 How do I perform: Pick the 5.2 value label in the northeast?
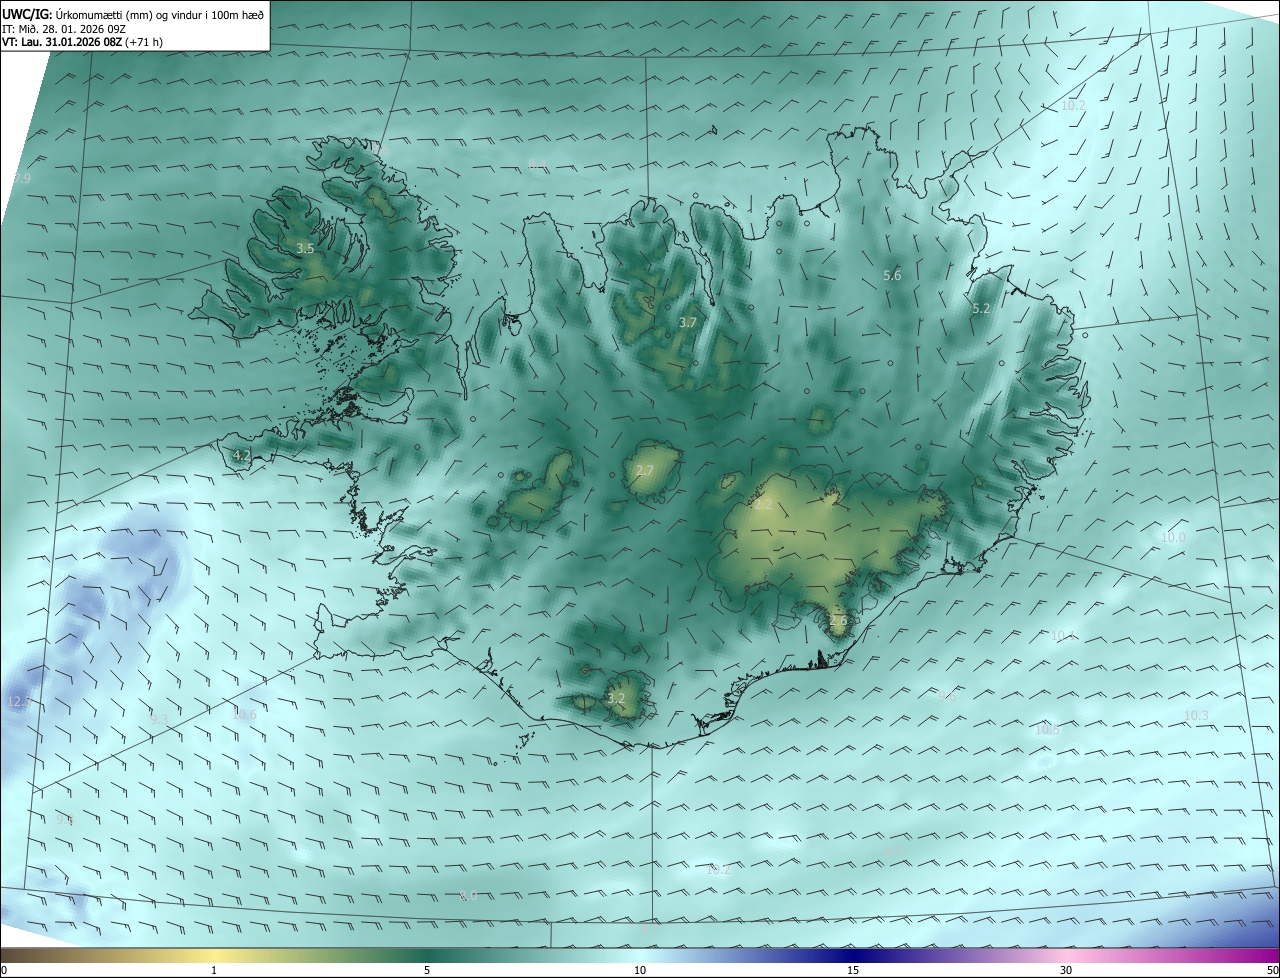(981, 309)
